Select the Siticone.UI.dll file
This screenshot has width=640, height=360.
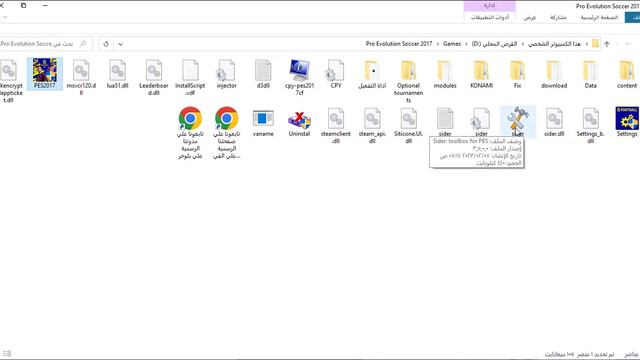[408, 125]
